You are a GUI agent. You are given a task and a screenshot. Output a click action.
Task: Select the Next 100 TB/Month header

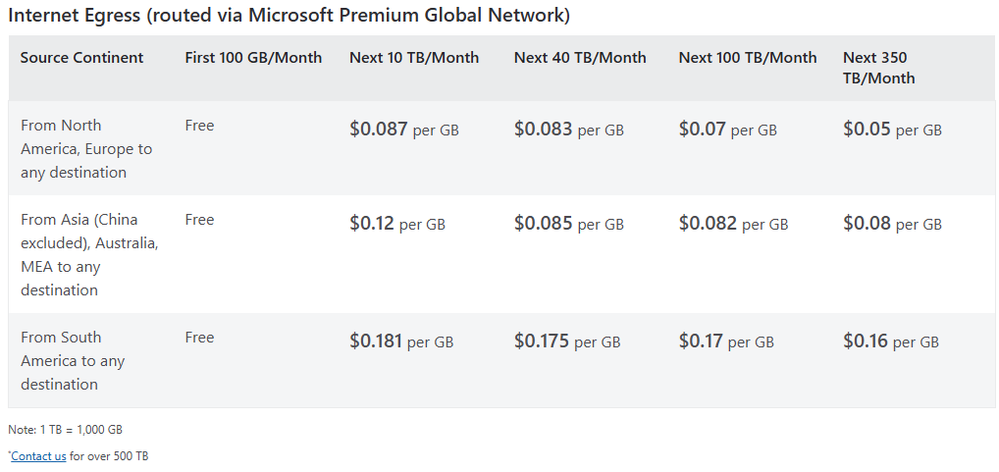tap(747, 58)
